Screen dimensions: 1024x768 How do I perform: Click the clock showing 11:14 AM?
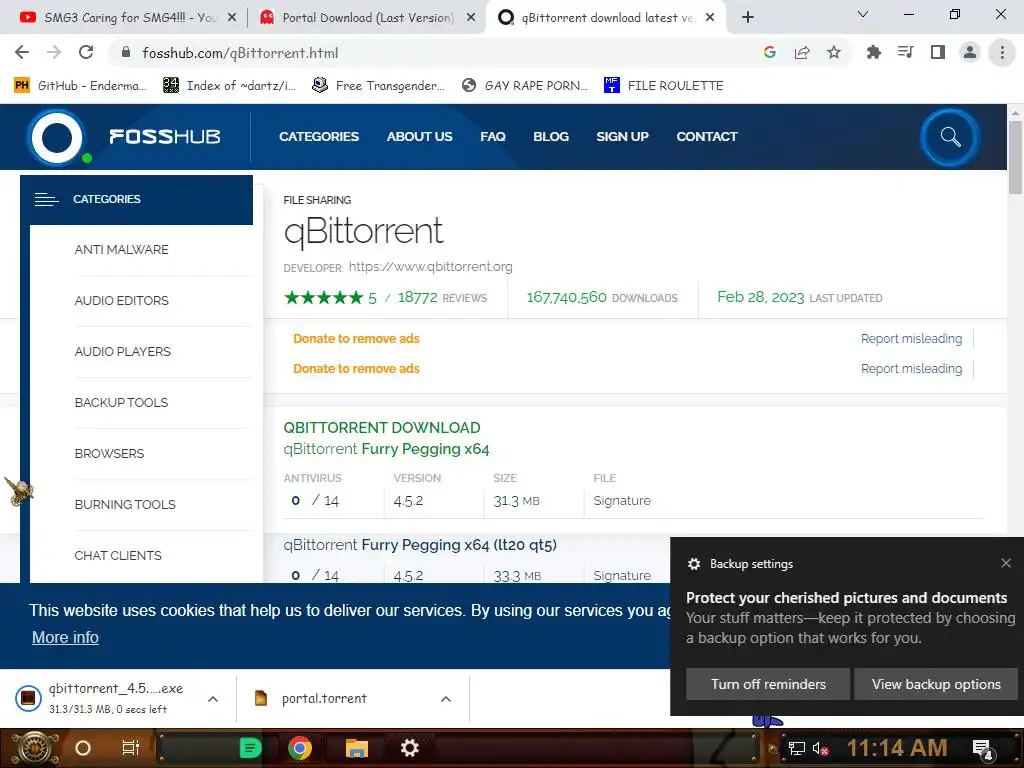tap(897, 748)
